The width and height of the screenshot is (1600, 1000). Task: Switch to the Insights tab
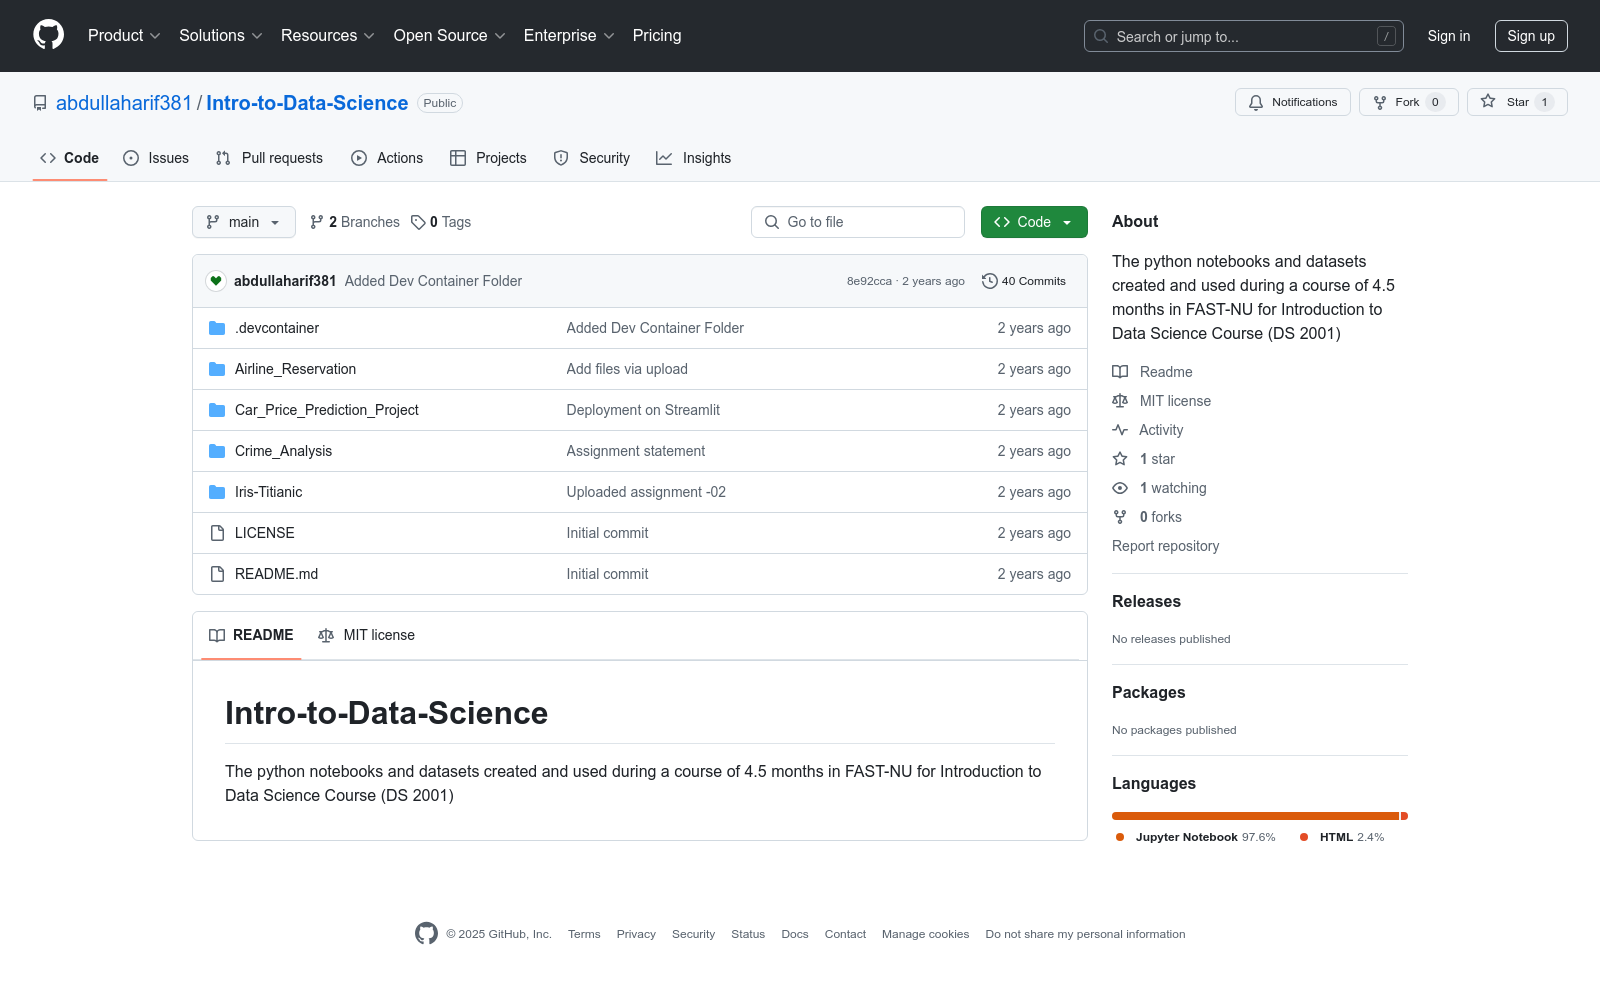point(693,158)
